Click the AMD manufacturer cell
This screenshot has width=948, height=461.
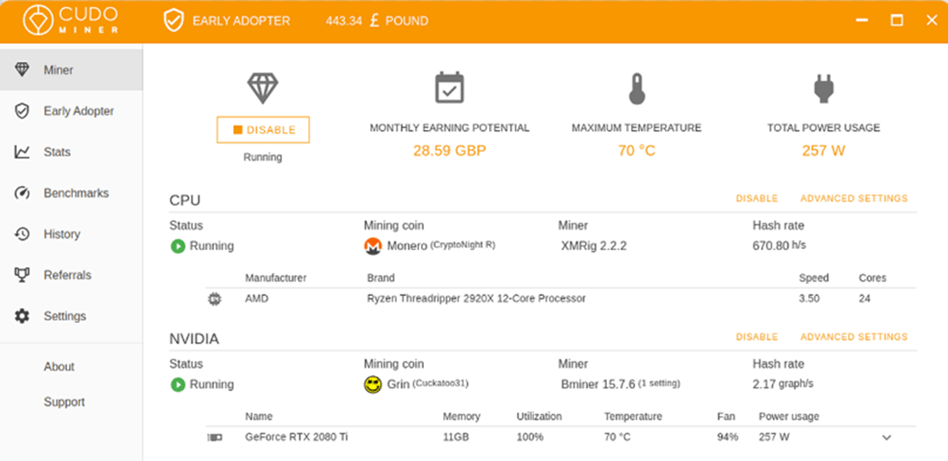(x=256, y=298)
